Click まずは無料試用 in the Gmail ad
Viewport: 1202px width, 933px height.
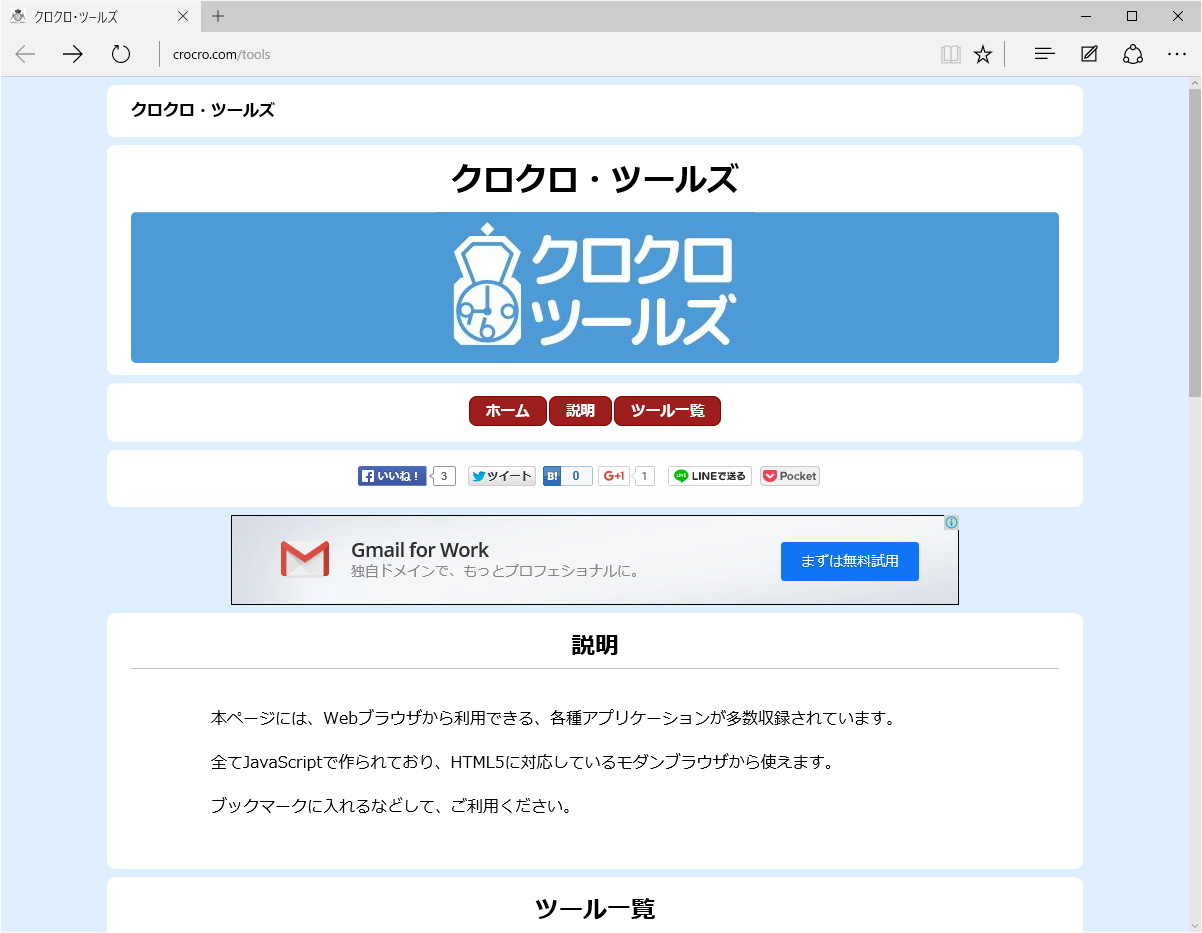click(x=849, y=561)
